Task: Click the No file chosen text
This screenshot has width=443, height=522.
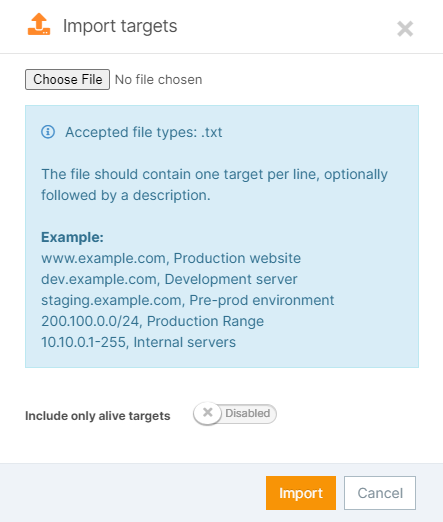Action: coord(158,80)
